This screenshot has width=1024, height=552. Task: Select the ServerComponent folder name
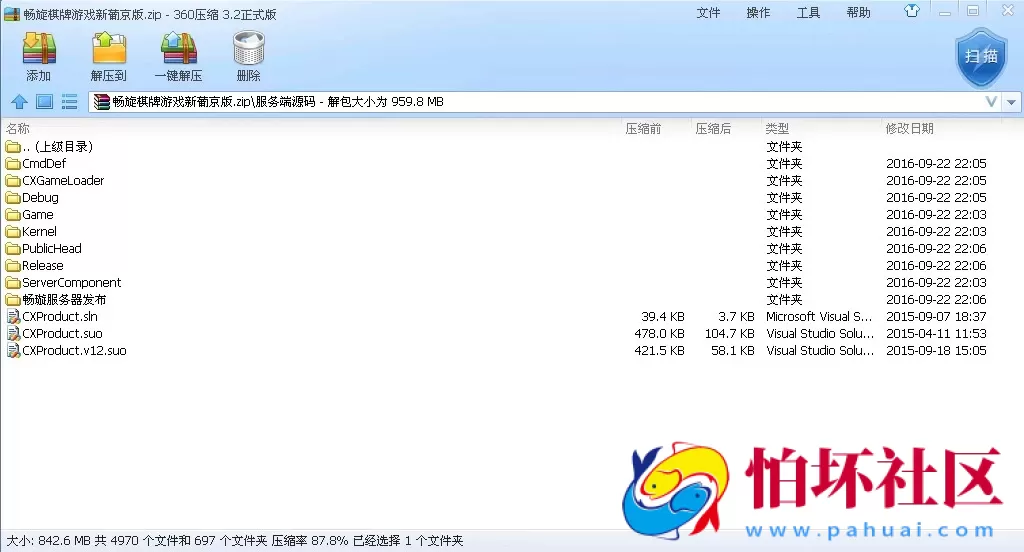(x=72, y=282)
